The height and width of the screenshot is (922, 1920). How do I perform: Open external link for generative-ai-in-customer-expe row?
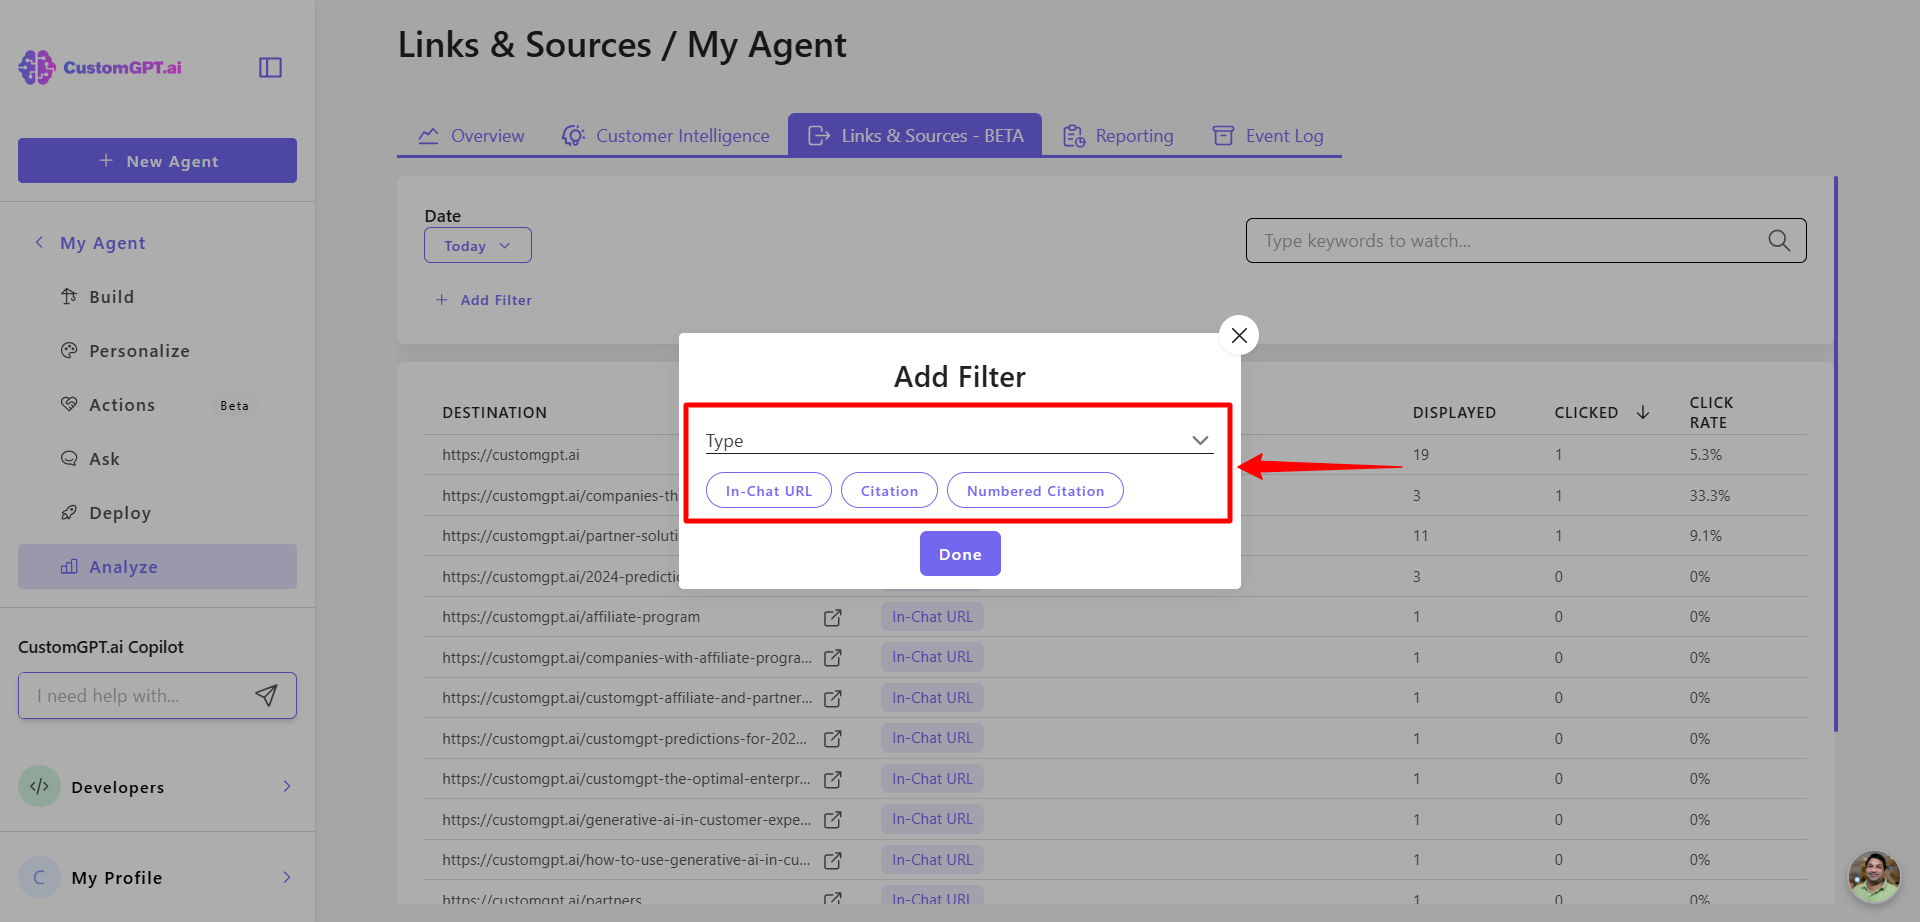click(832, 820)
